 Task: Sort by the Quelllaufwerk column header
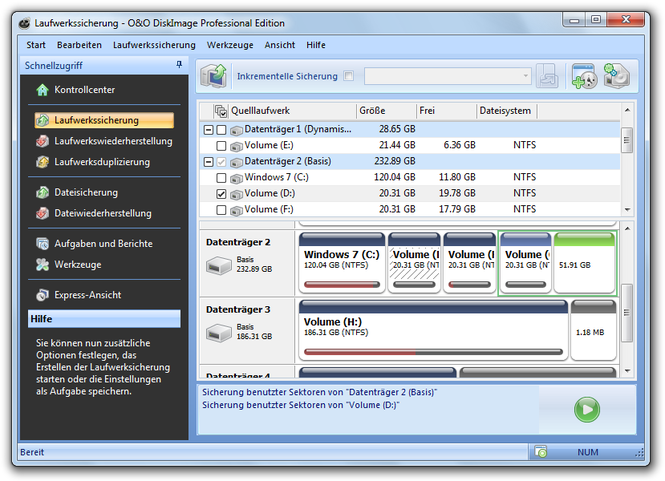tap(293, 111)
